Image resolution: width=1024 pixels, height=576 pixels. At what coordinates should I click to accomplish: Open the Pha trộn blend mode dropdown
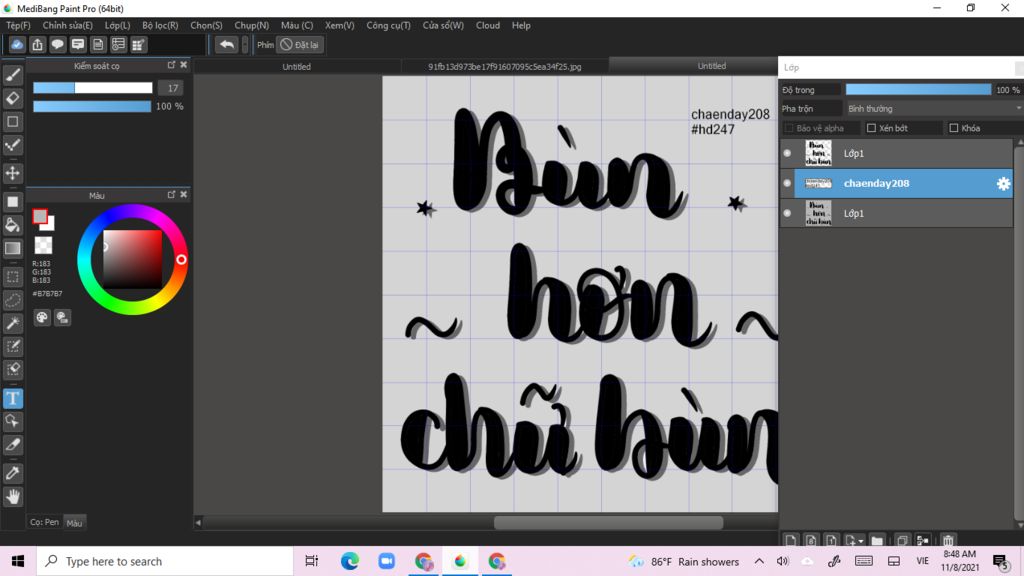[x=933, y=108]
